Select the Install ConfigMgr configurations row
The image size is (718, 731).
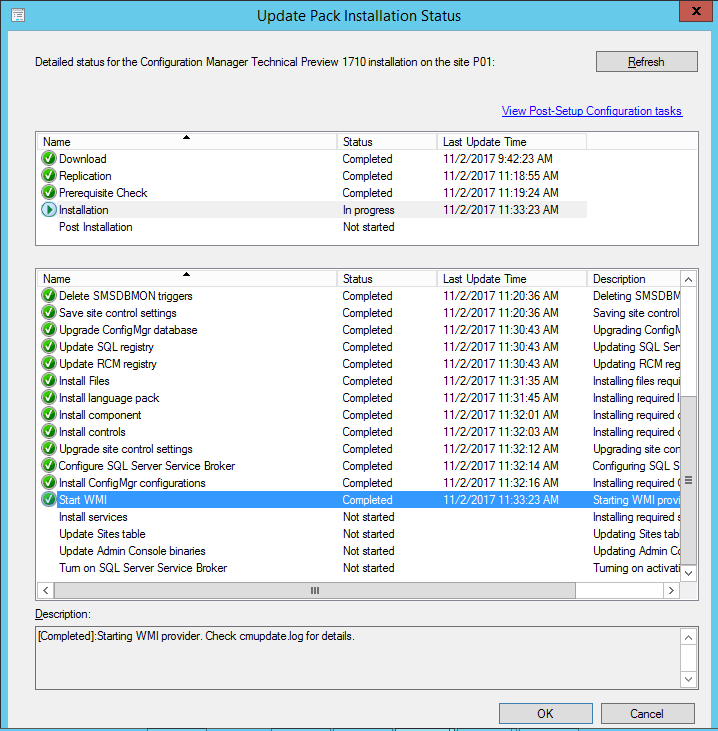point(359,483)
